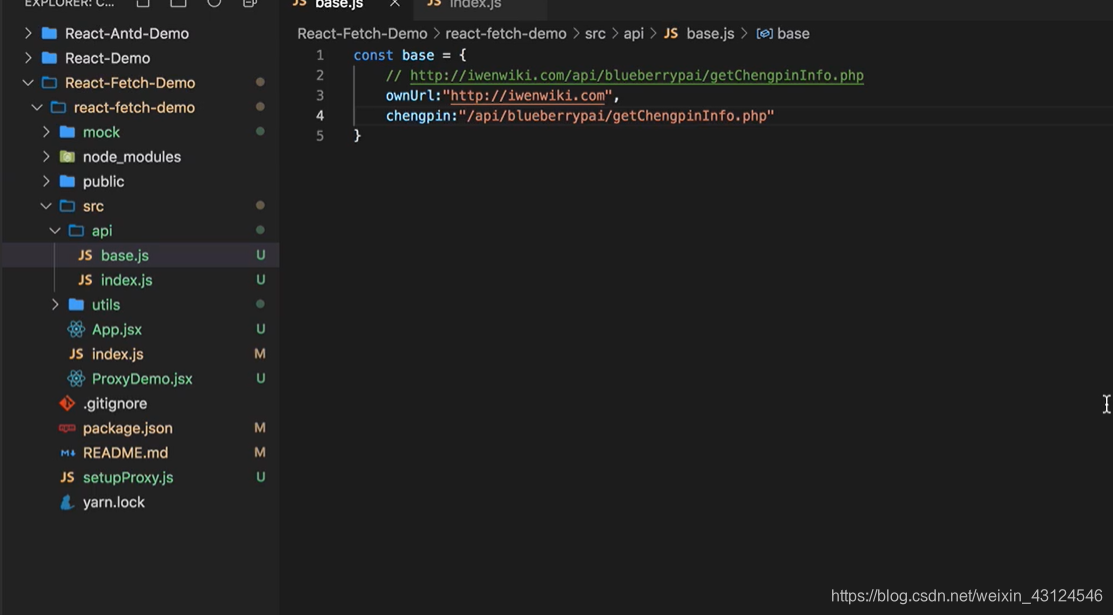
Task: Open README.md file
Action: [126, 453]
